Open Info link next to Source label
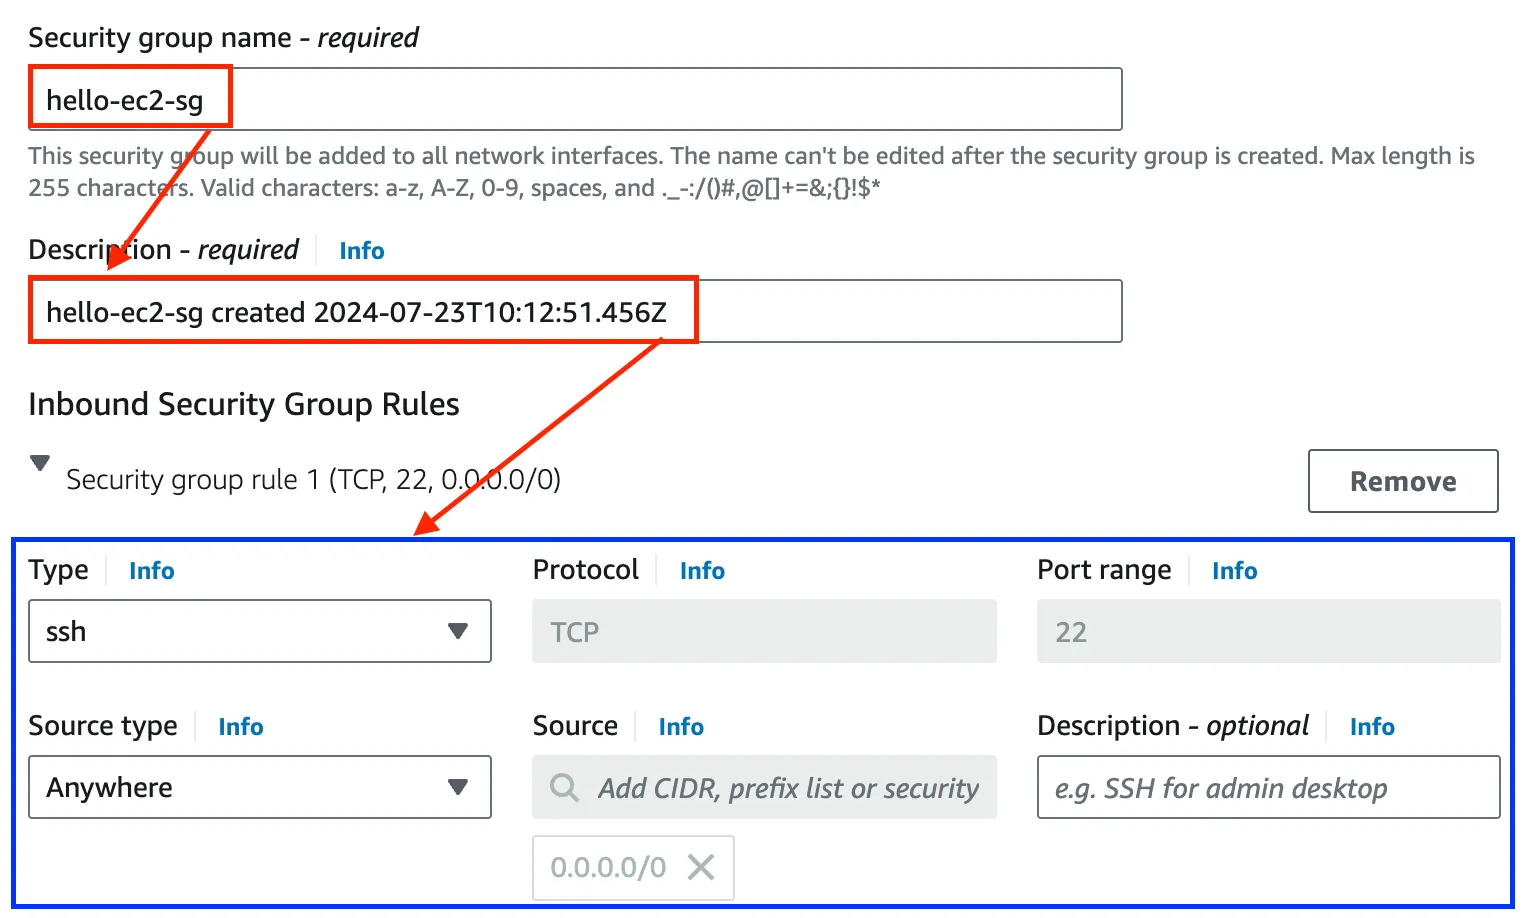 click(681, 727)
